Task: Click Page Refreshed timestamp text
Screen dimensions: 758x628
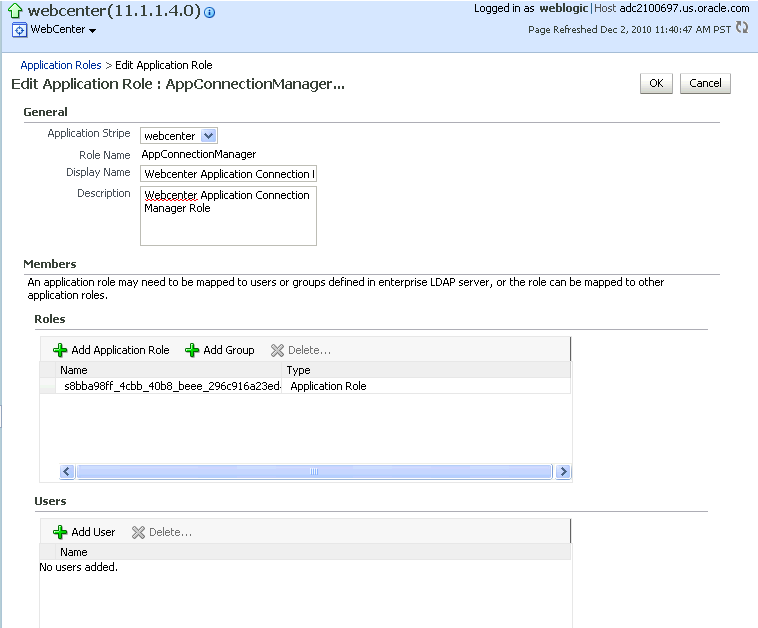Action: 629,29
